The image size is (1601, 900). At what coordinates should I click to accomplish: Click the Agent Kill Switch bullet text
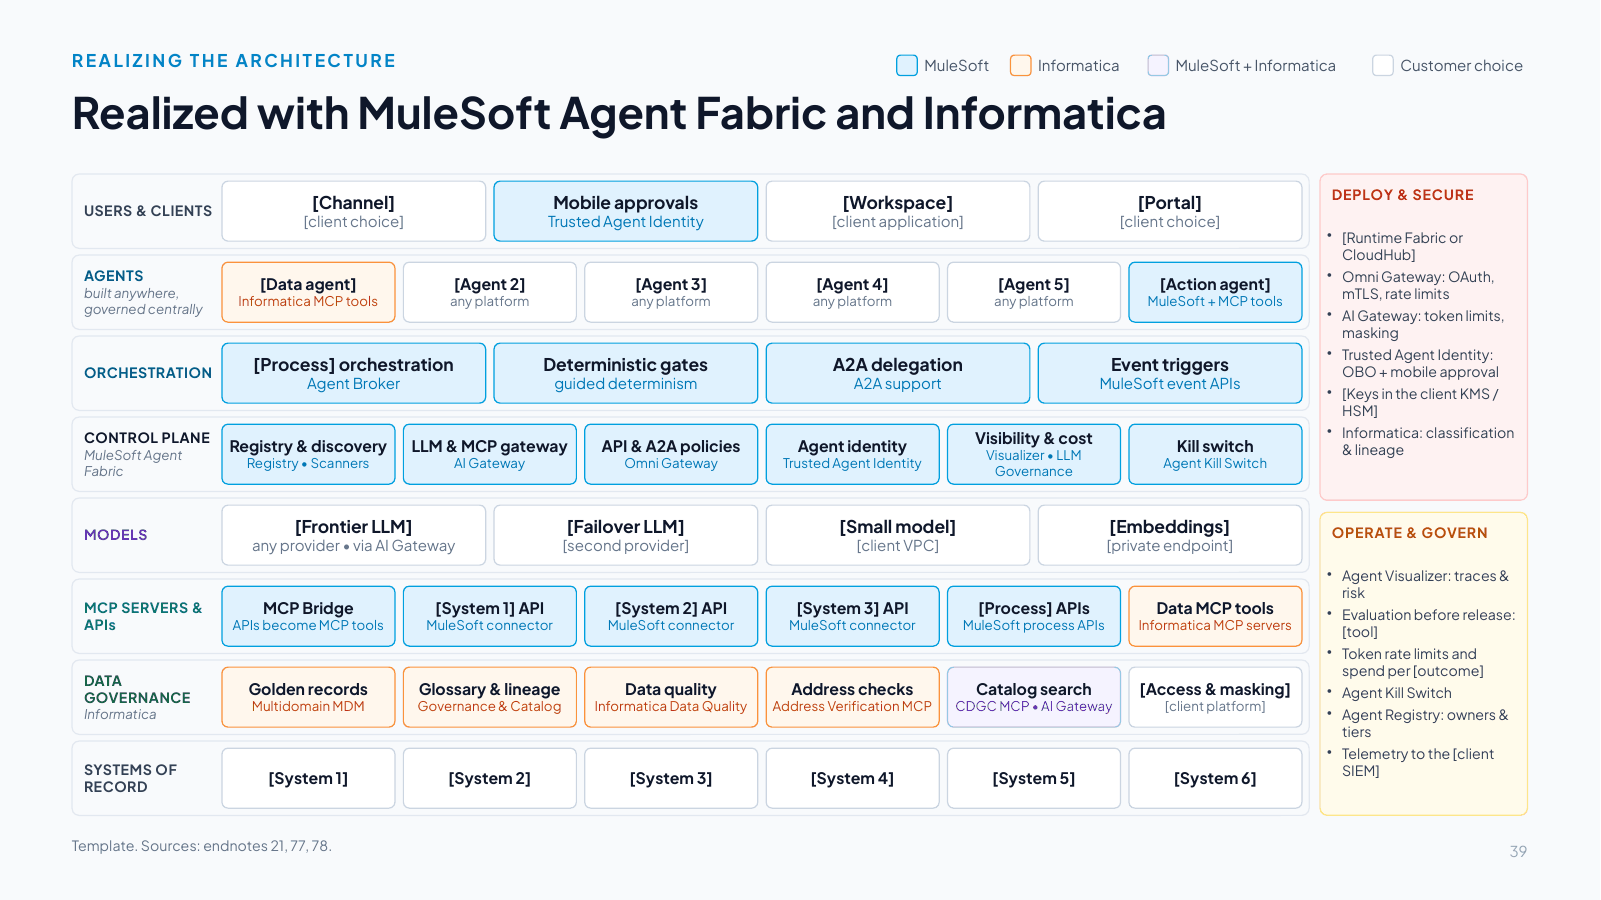pos(1396,693)
